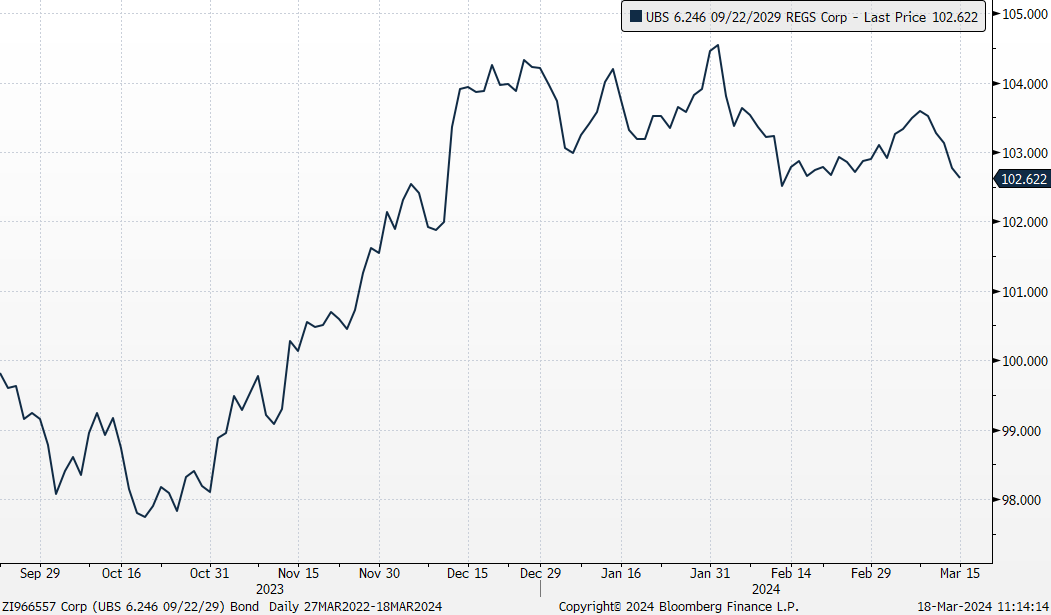Click the 102.000 y-axis label

tap(1024, 222)
